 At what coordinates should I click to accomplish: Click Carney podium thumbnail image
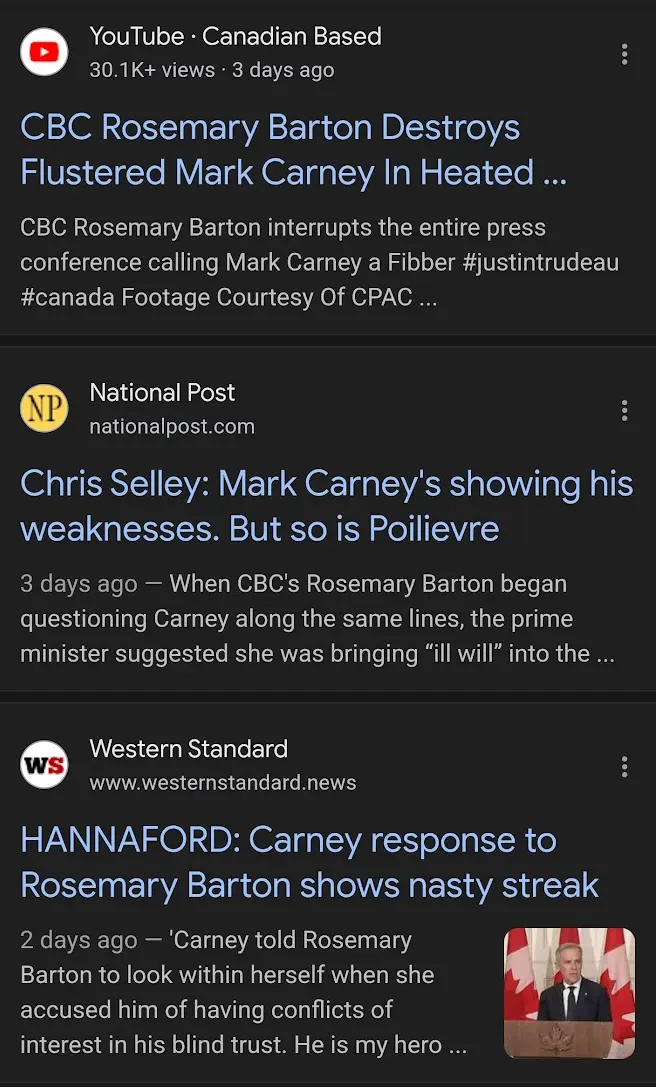tap(569, 993)
